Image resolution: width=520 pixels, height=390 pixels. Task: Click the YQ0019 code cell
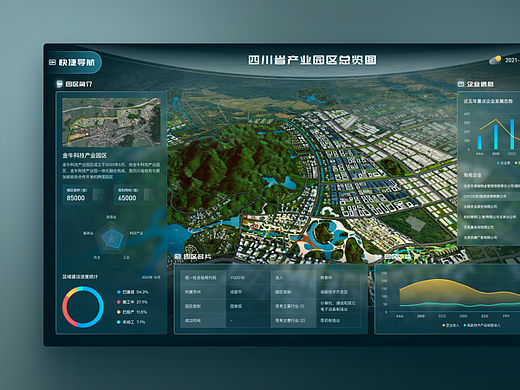[x=248, y=277]
